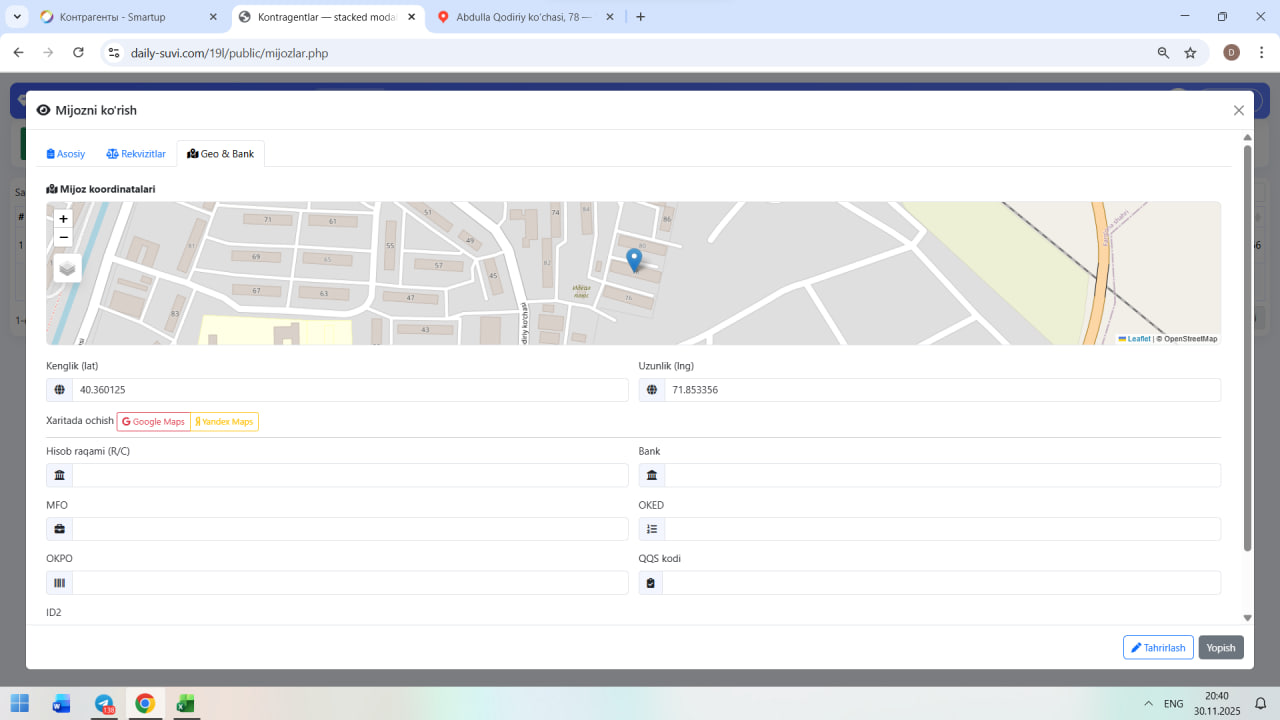Show hidden system tray icons

(x=1148, y=704)
